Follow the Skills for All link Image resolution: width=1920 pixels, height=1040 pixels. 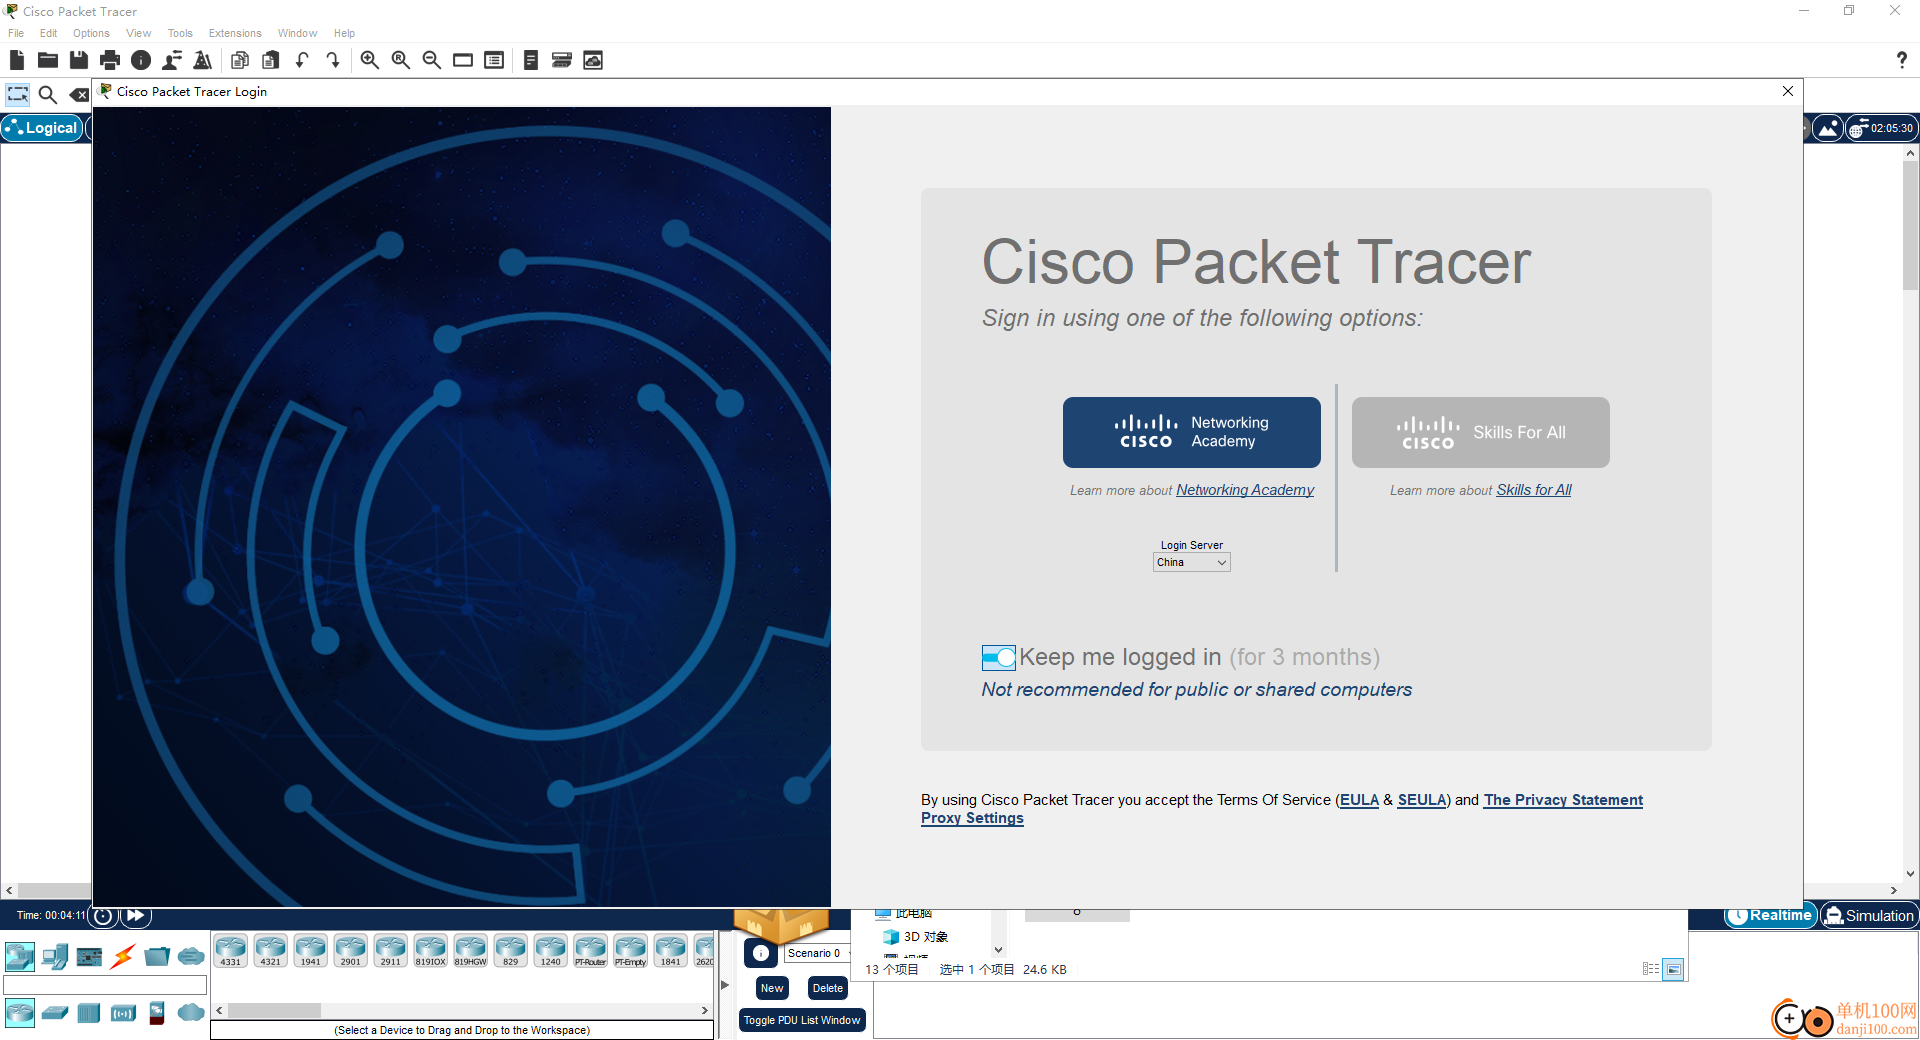1533,490
